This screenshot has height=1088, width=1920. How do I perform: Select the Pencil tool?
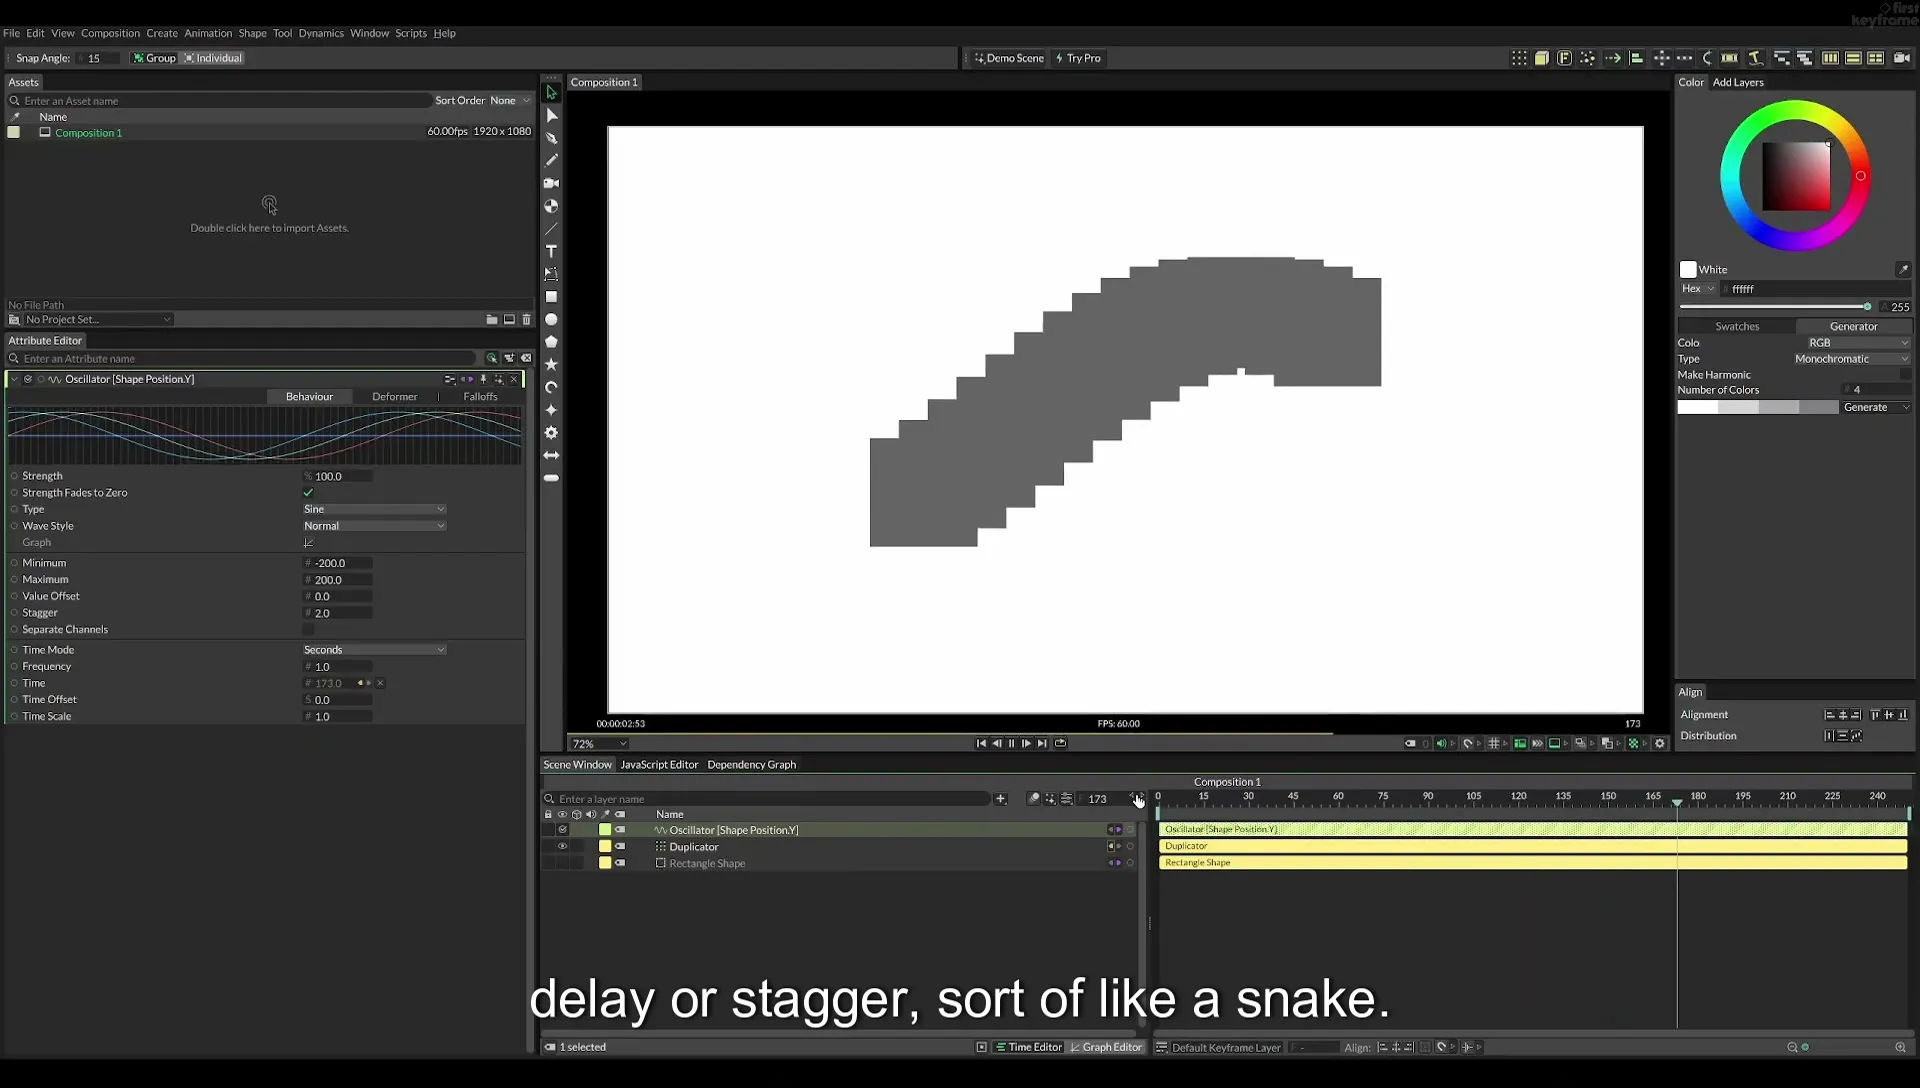(551, 160)
